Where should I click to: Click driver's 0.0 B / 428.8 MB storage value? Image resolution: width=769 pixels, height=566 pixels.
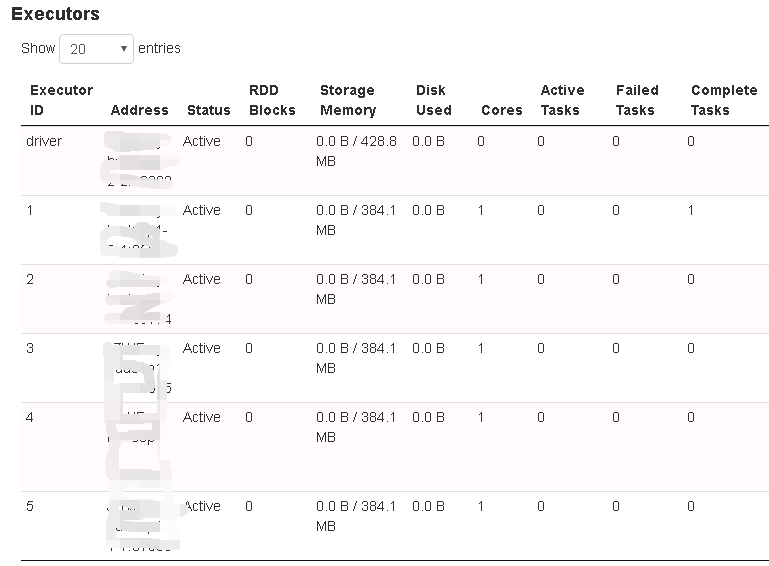357,151
